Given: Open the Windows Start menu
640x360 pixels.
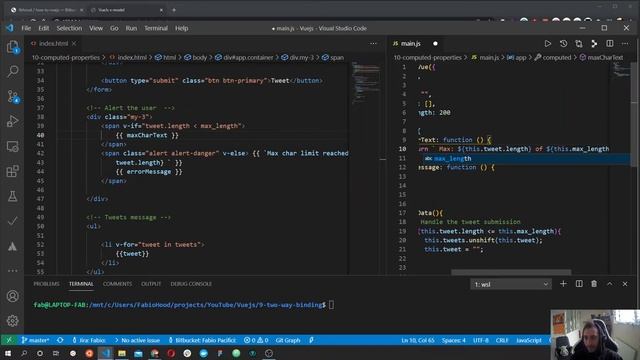Looking at the screenshot, I should 8,353.
